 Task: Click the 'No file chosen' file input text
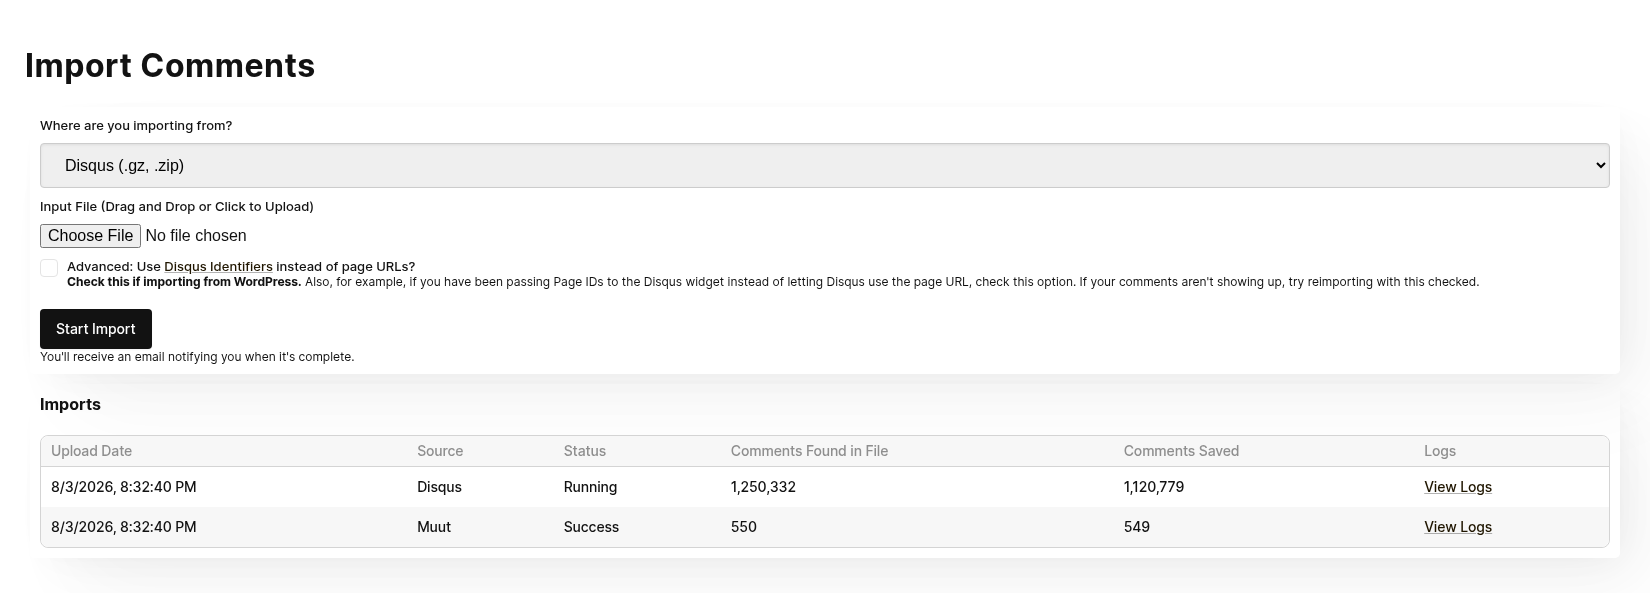point(196,236)
